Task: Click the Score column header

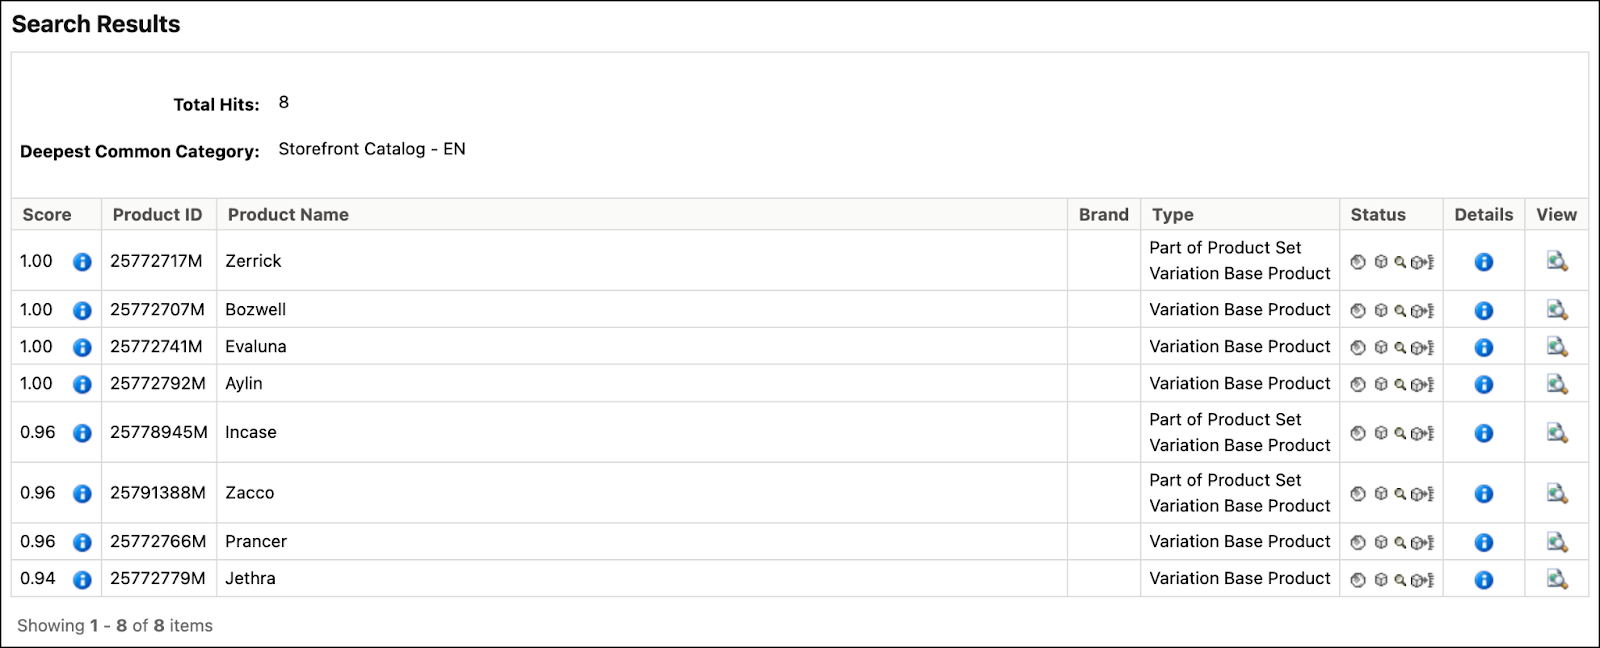Action: coord(47,214)
